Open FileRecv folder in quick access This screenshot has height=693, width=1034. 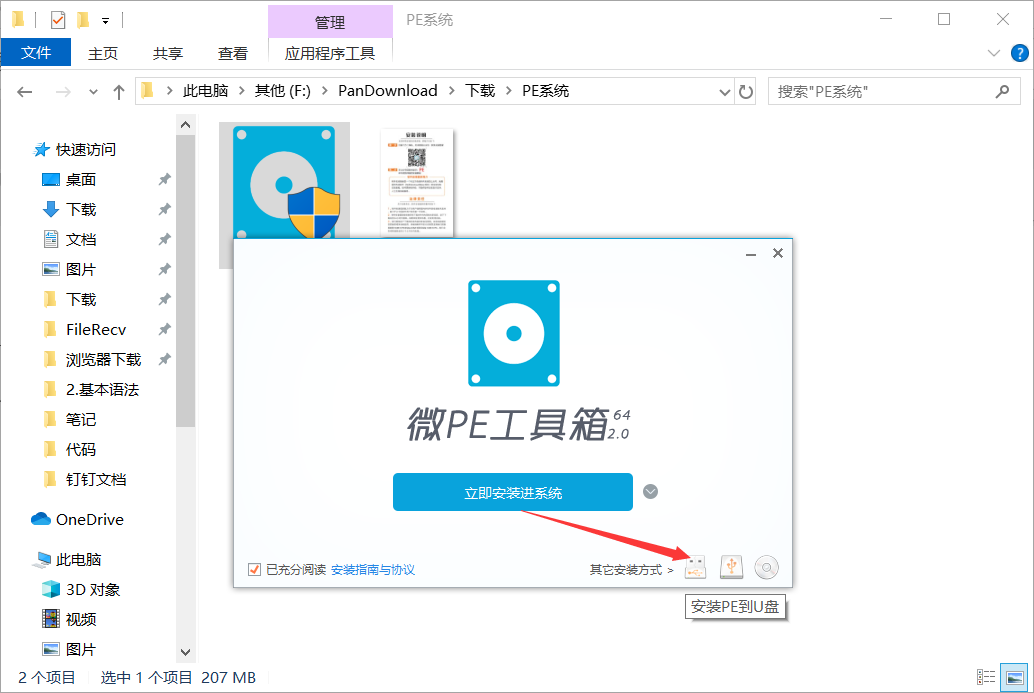click(x=84, y=329)
